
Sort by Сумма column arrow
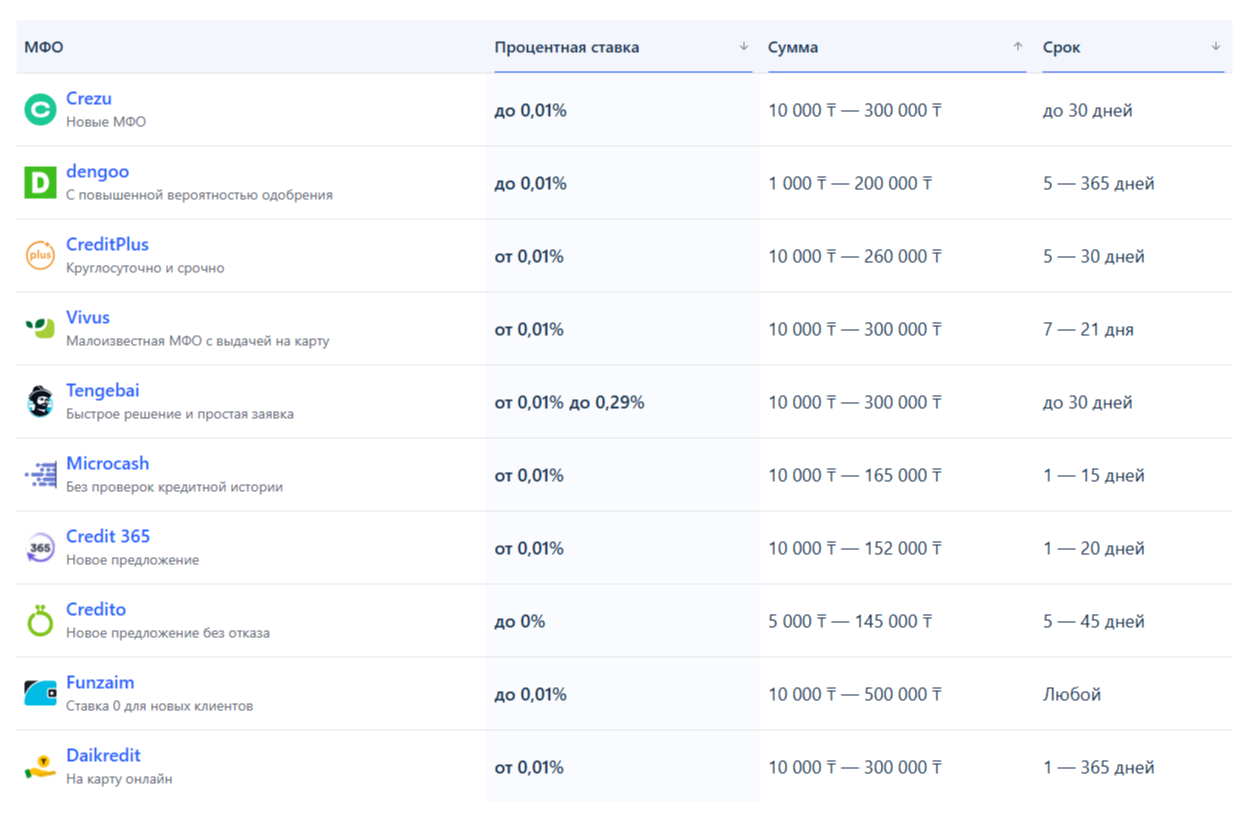click(1017, 47)
